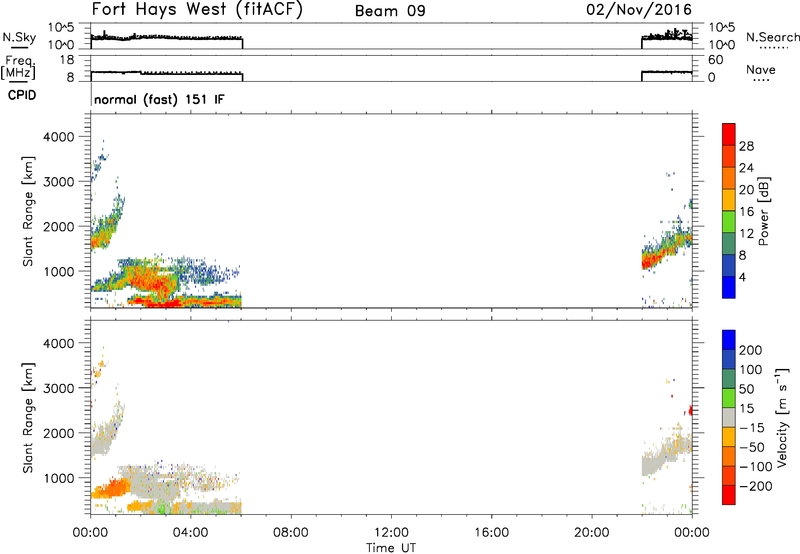Image resolution: width=800 pixels, height=554 pixels.
Task: Click the '4000' tick in power panel
Action: pos(58,137)
